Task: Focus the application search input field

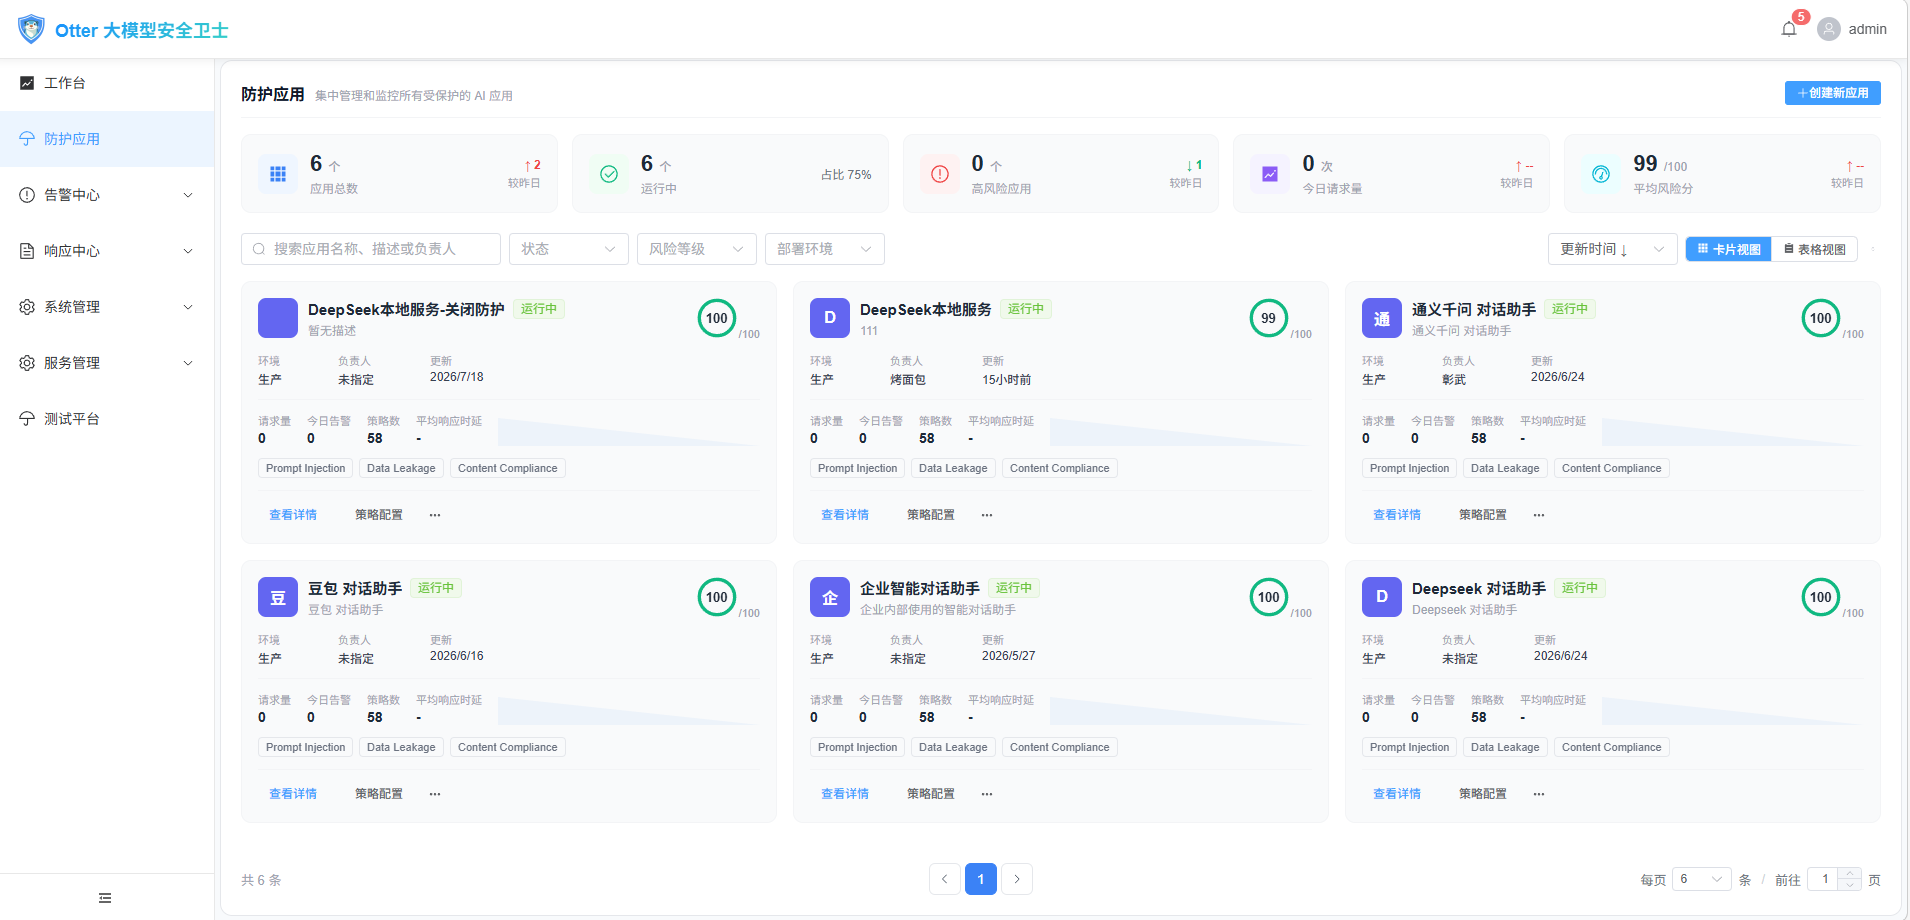Action: pos(371,249)
